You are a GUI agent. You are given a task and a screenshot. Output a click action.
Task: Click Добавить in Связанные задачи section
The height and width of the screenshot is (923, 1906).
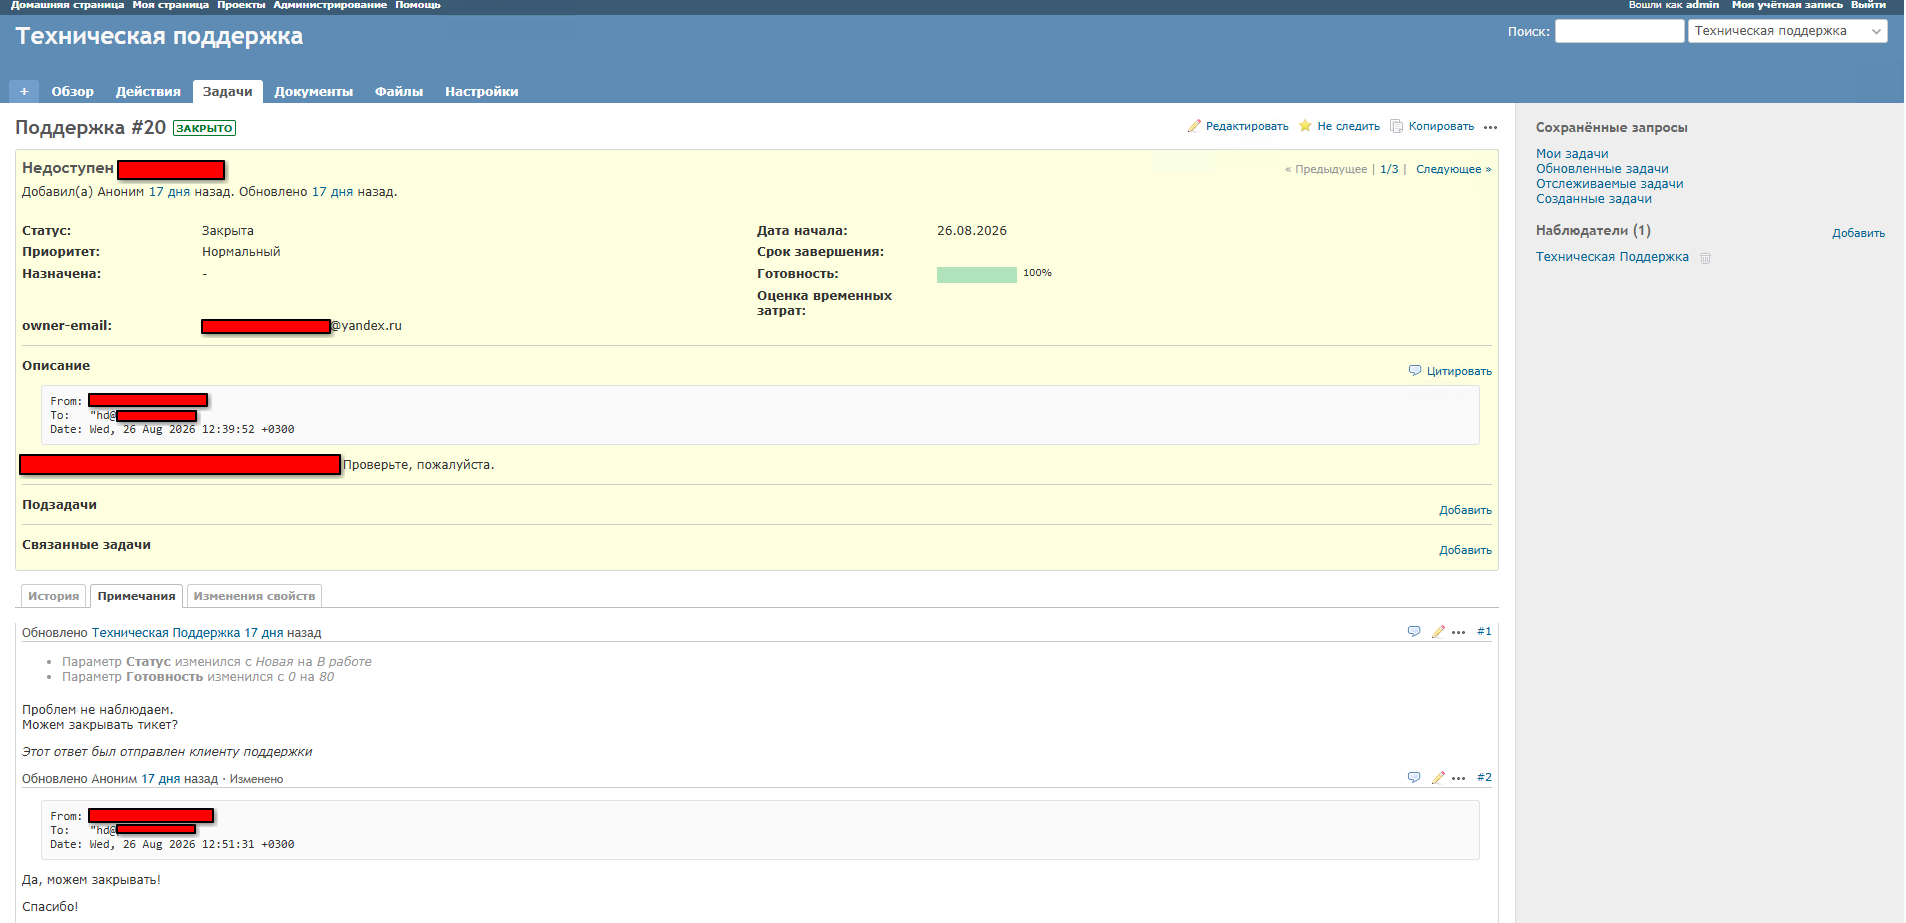(x=1465, y=550)
